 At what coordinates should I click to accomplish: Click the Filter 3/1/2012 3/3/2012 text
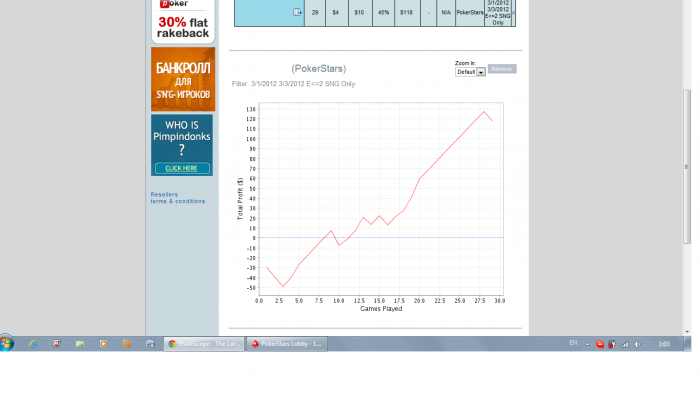point(293,84)
